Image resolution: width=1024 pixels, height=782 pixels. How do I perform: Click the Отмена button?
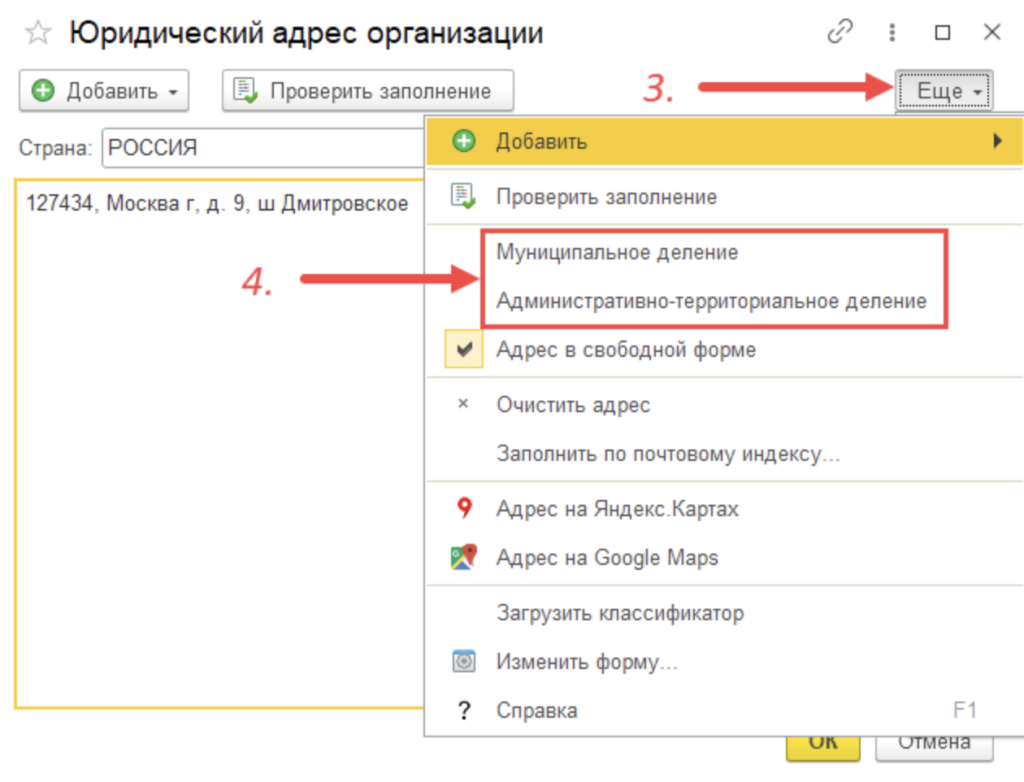click(933, 745)
